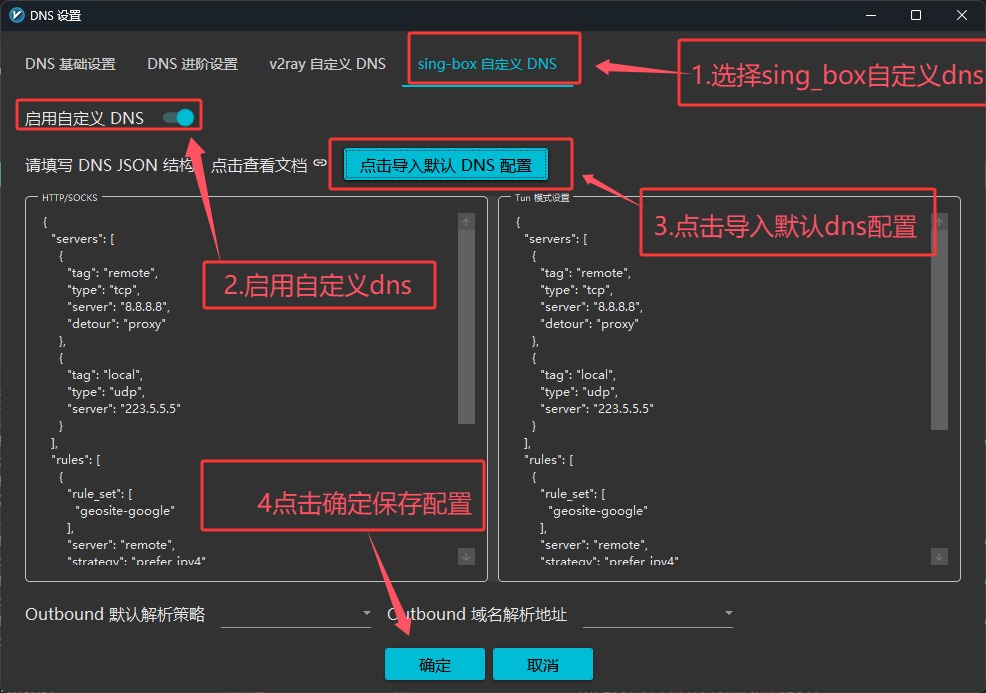This screenshot has height=693, width=986.
Task: Close the DNS 设置 window
Action: (x=962, y=15)
